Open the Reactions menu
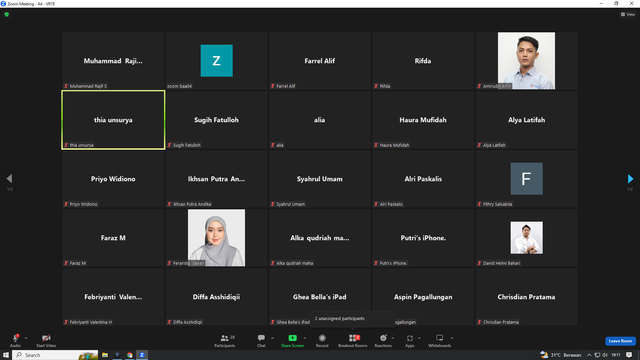The width and height of the screenshot is (640, 360). (x=383, y=340)
